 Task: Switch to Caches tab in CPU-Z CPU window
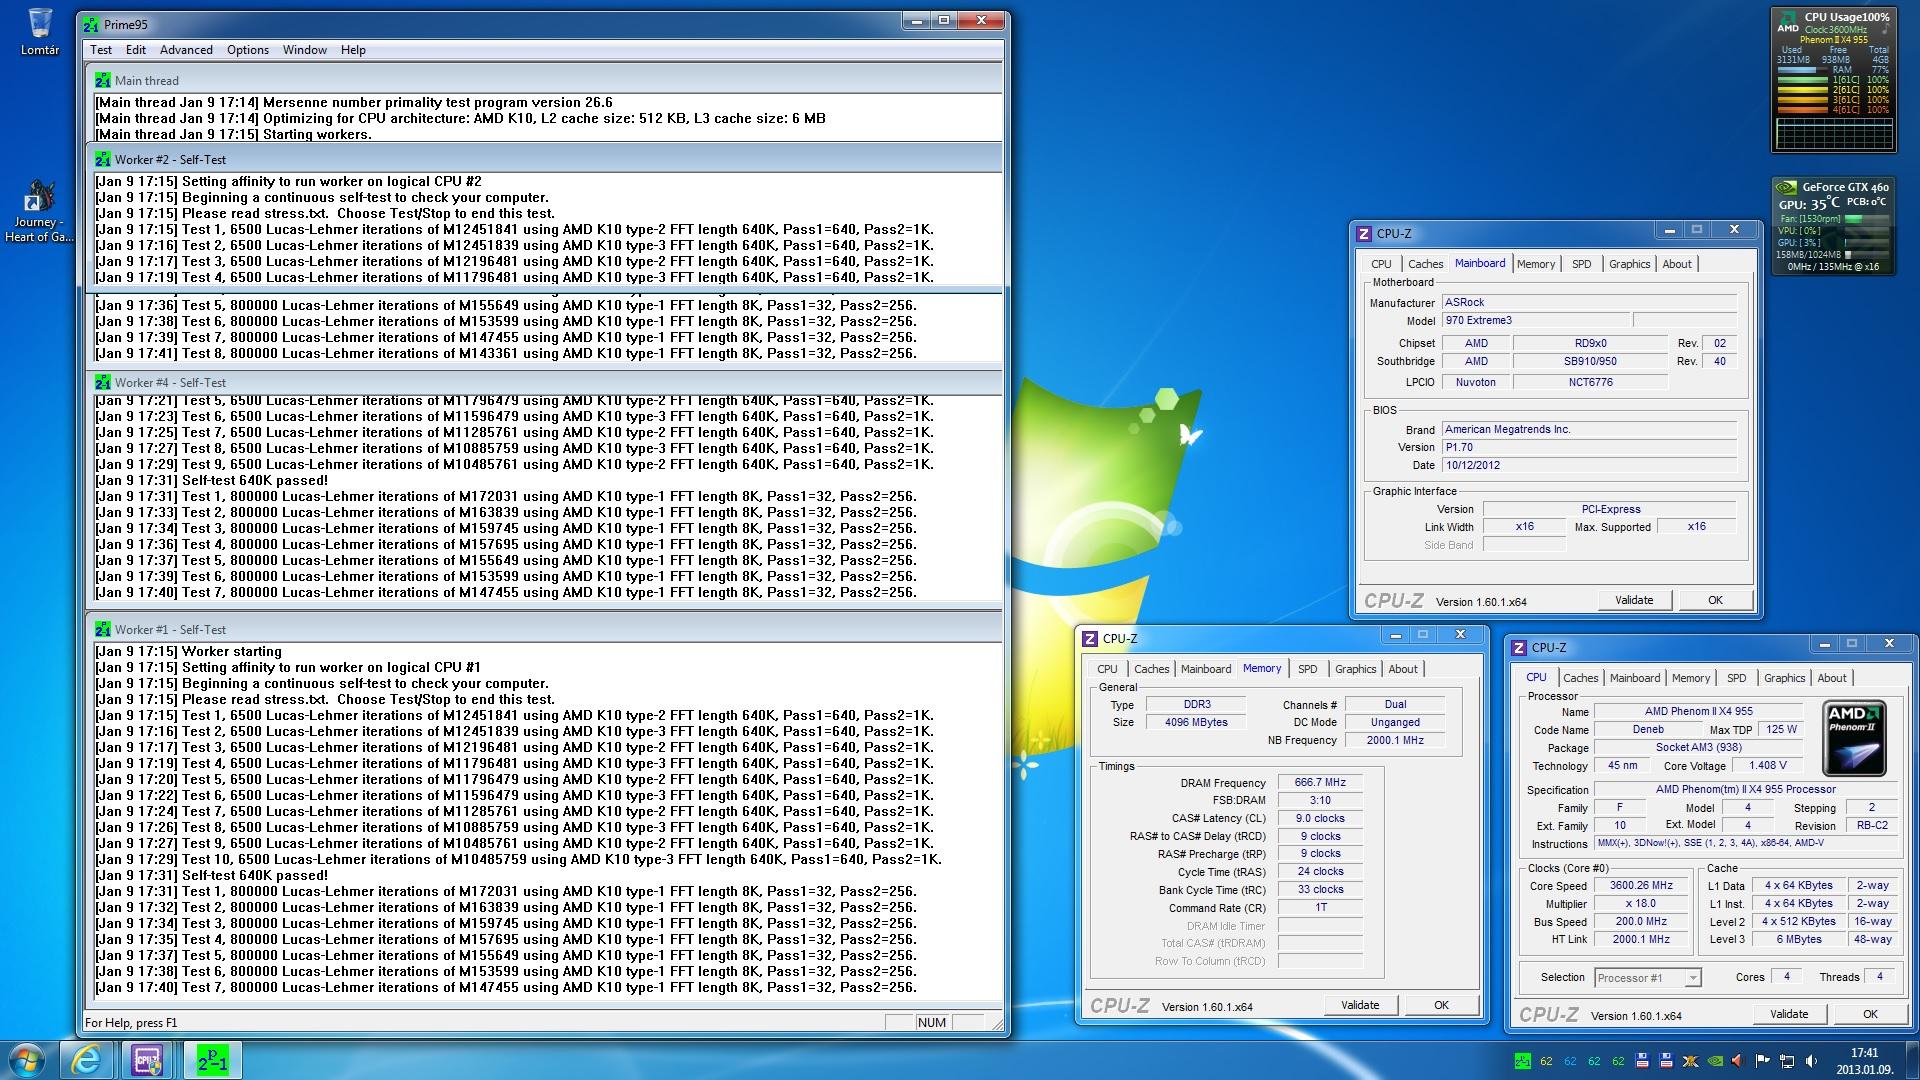pos(1580,678)
